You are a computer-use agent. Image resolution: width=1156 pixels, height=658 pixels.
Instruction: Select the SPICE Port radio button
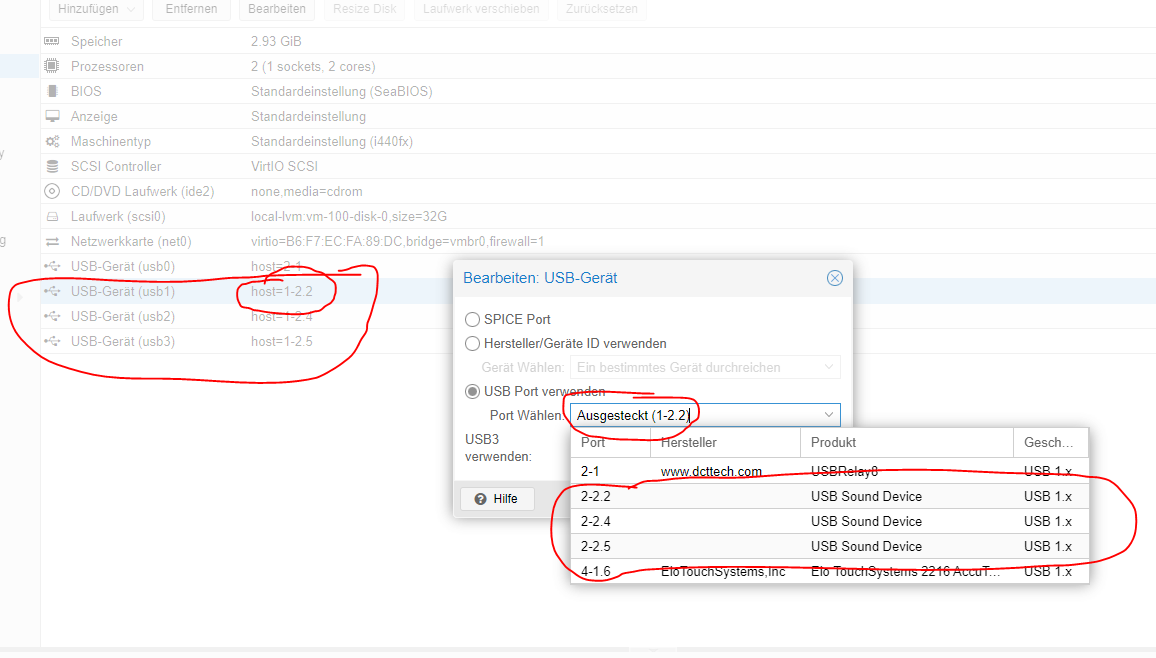tap(472, 320)
